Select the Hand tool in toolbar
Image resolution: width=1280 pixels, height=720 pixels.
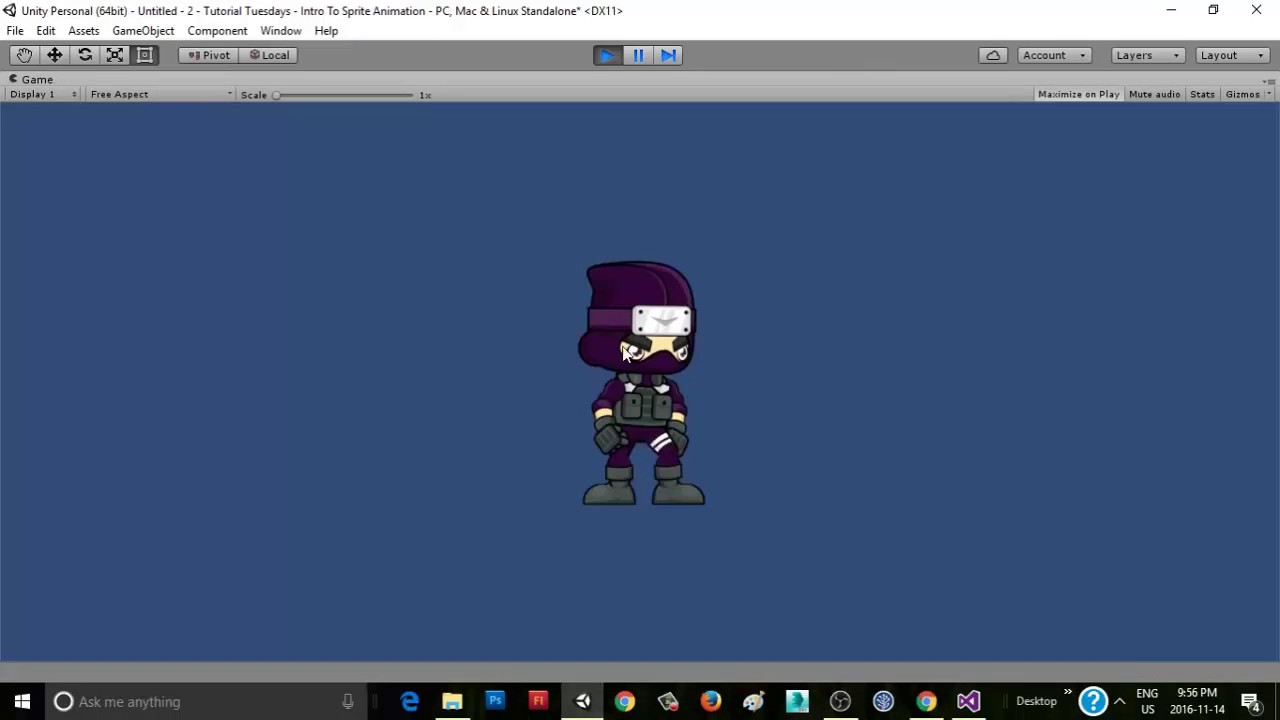click(x=24, y=55)
